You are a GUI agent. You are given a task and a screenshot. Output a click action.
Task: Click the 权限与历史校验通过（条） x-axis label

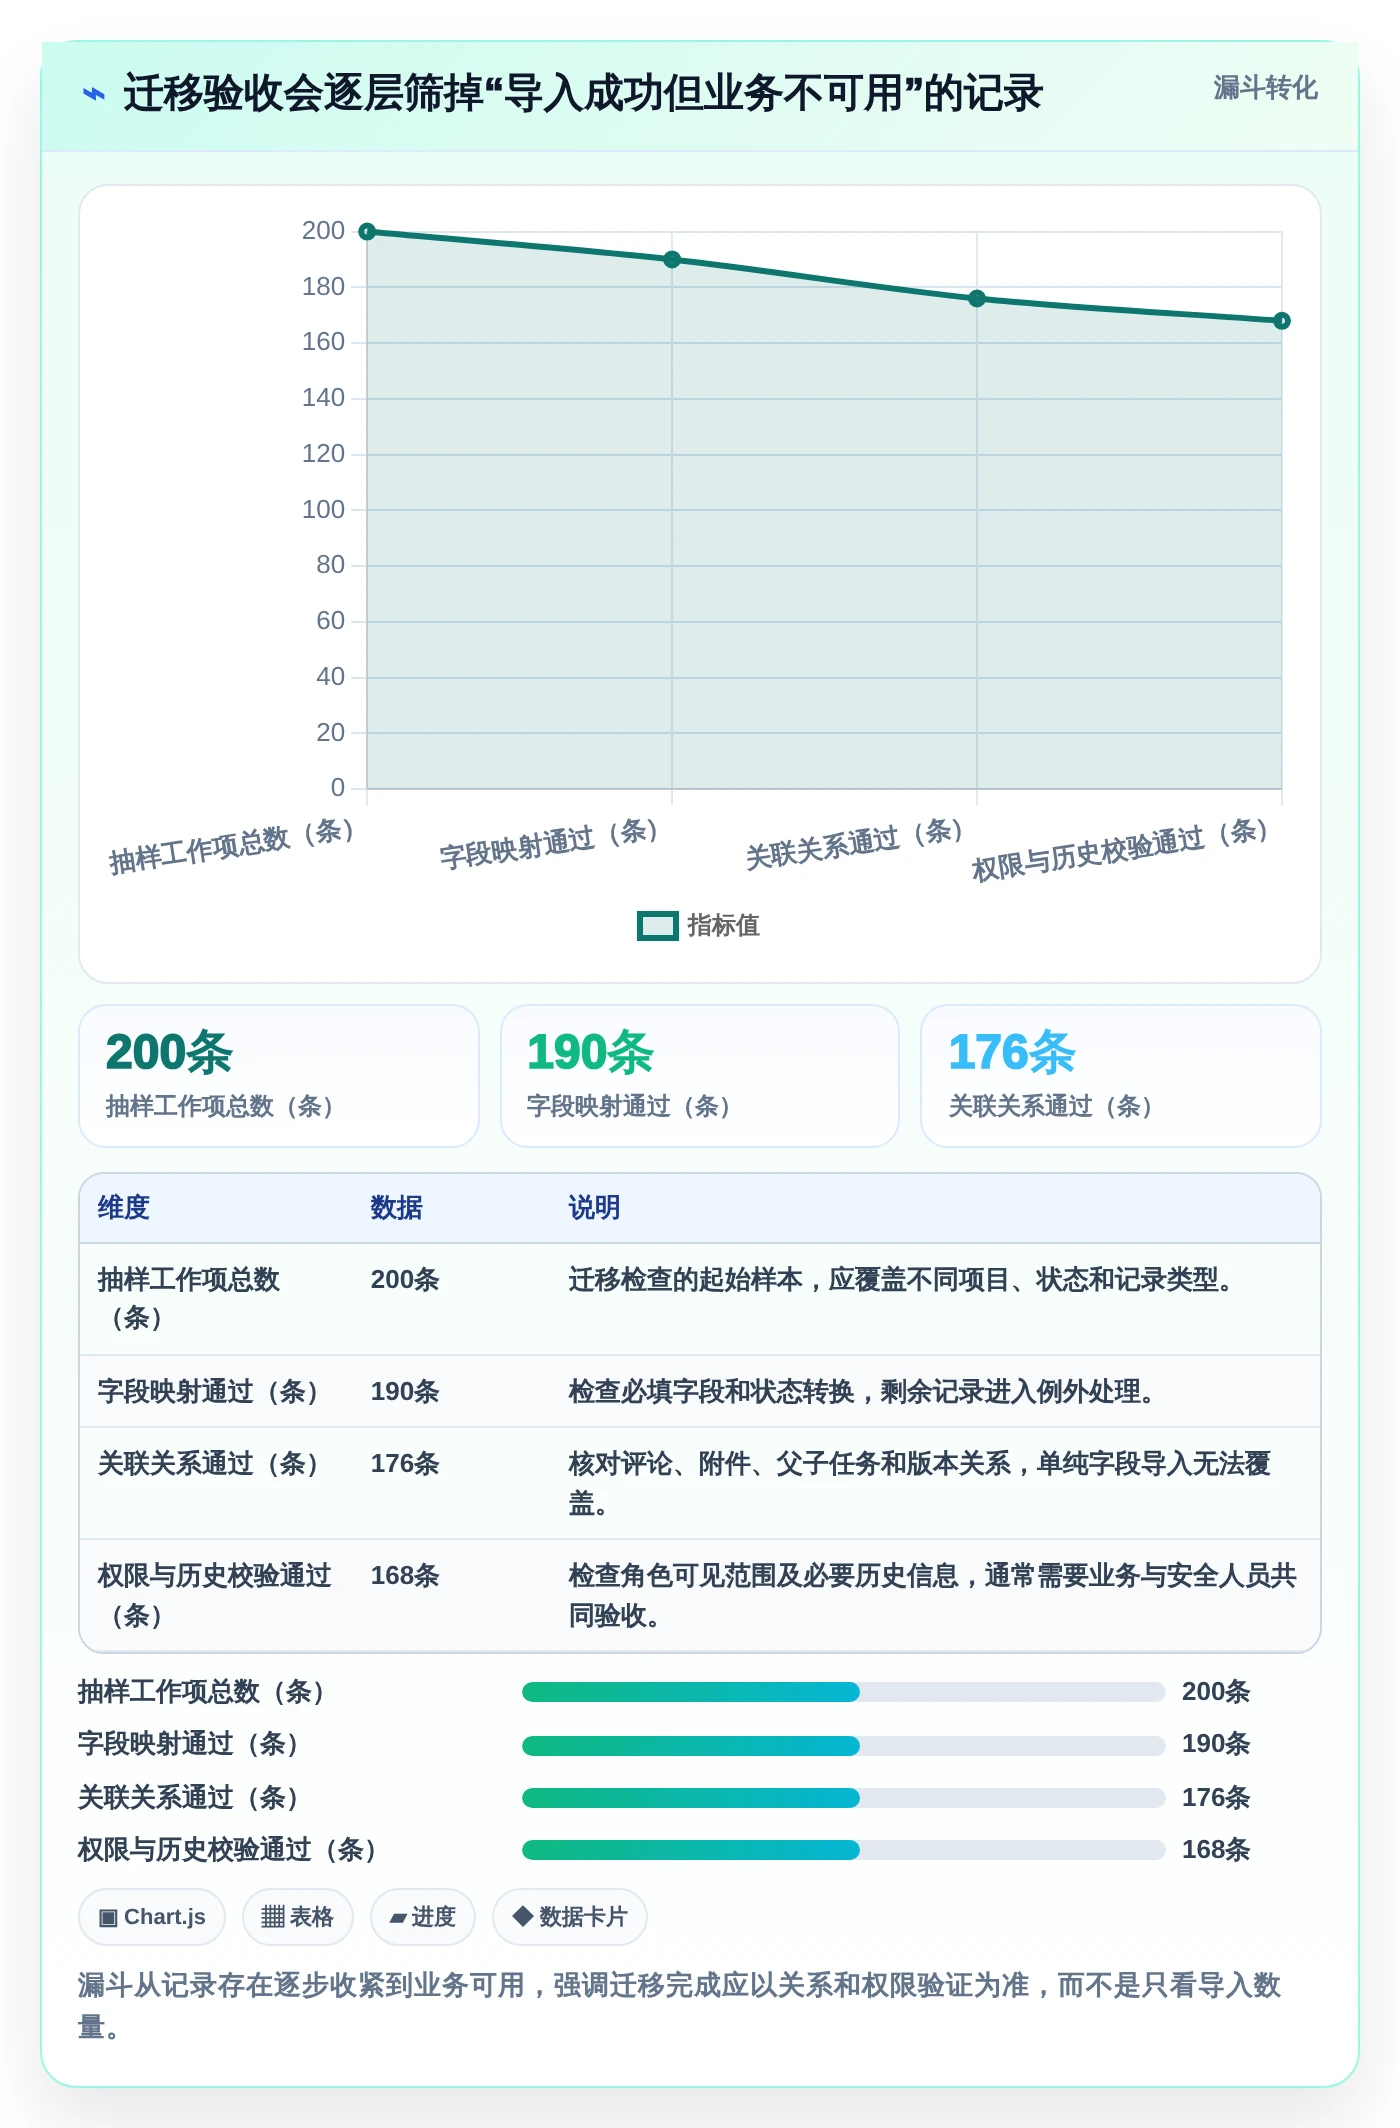1121,851
